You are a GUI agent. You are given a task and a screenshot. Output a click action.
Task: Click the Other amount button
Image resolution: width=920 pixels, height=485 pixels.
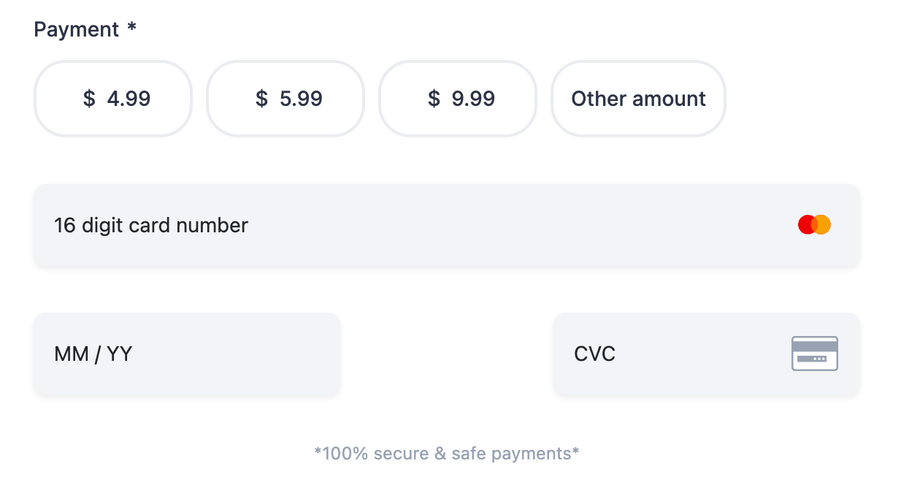pos(638,98)
